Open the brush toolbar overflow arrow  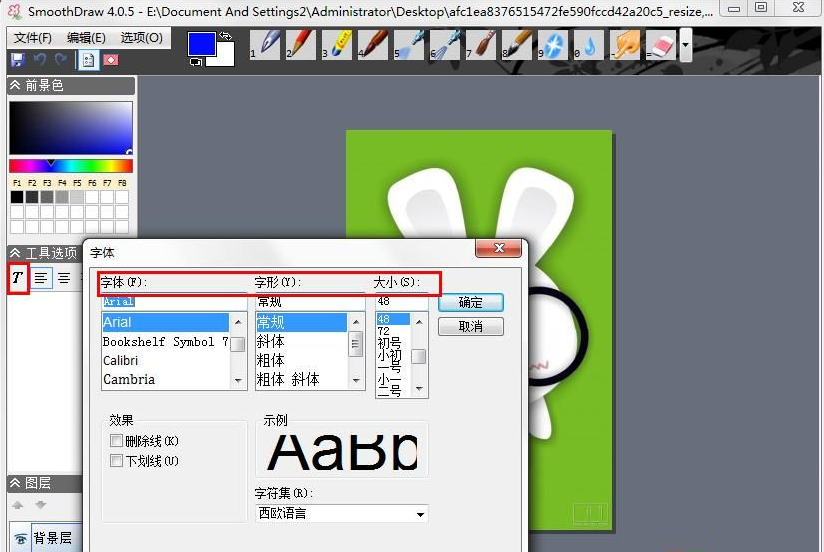(x=685, y=45)
